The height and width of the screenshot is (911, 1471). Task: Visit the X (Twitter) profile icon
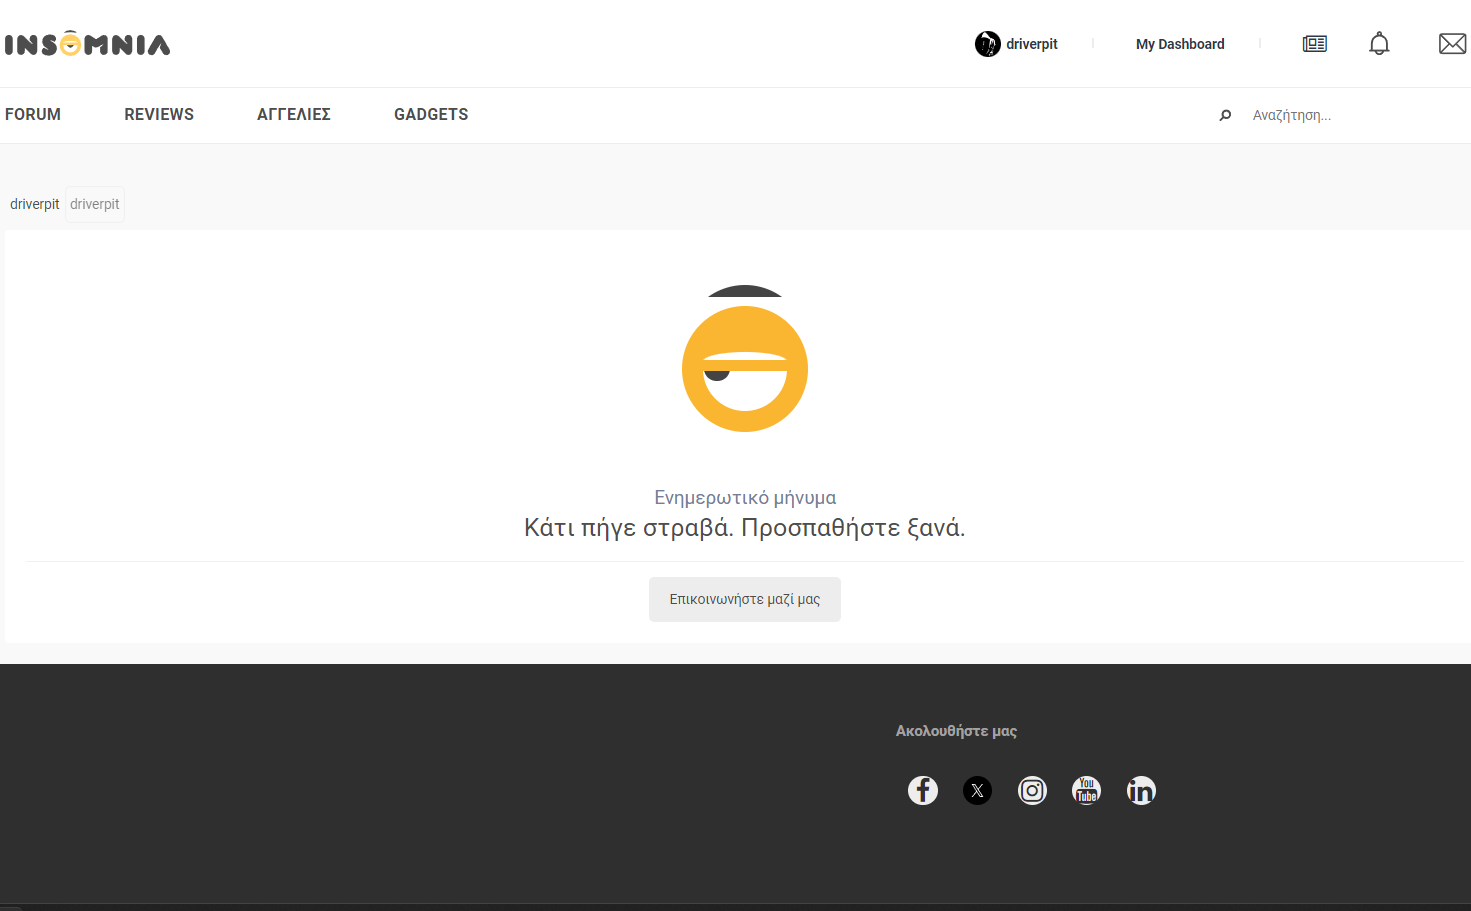point(977,791)
